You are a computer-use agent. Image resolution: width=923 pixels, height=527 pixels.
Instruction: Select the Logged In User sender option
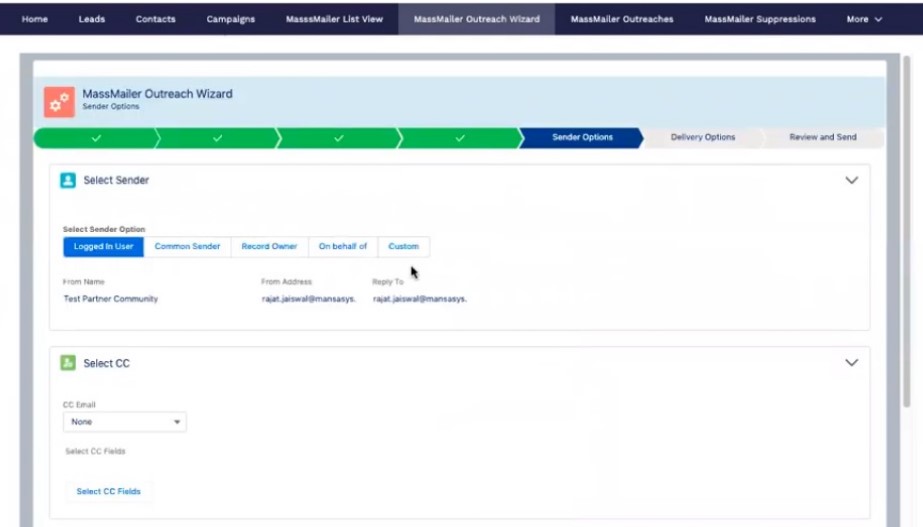[103, 246]
